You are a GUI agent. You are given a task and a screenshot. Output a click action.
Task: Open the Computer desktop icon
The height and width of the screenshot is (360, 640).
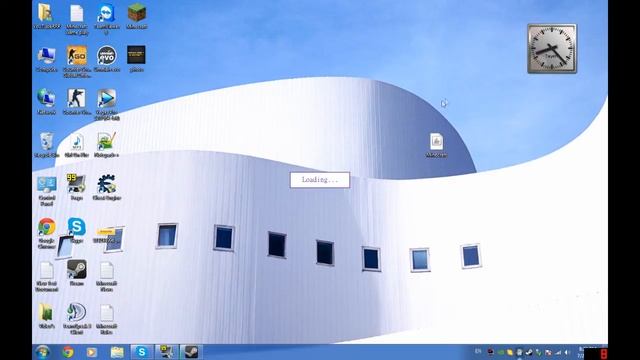point(47,59)
